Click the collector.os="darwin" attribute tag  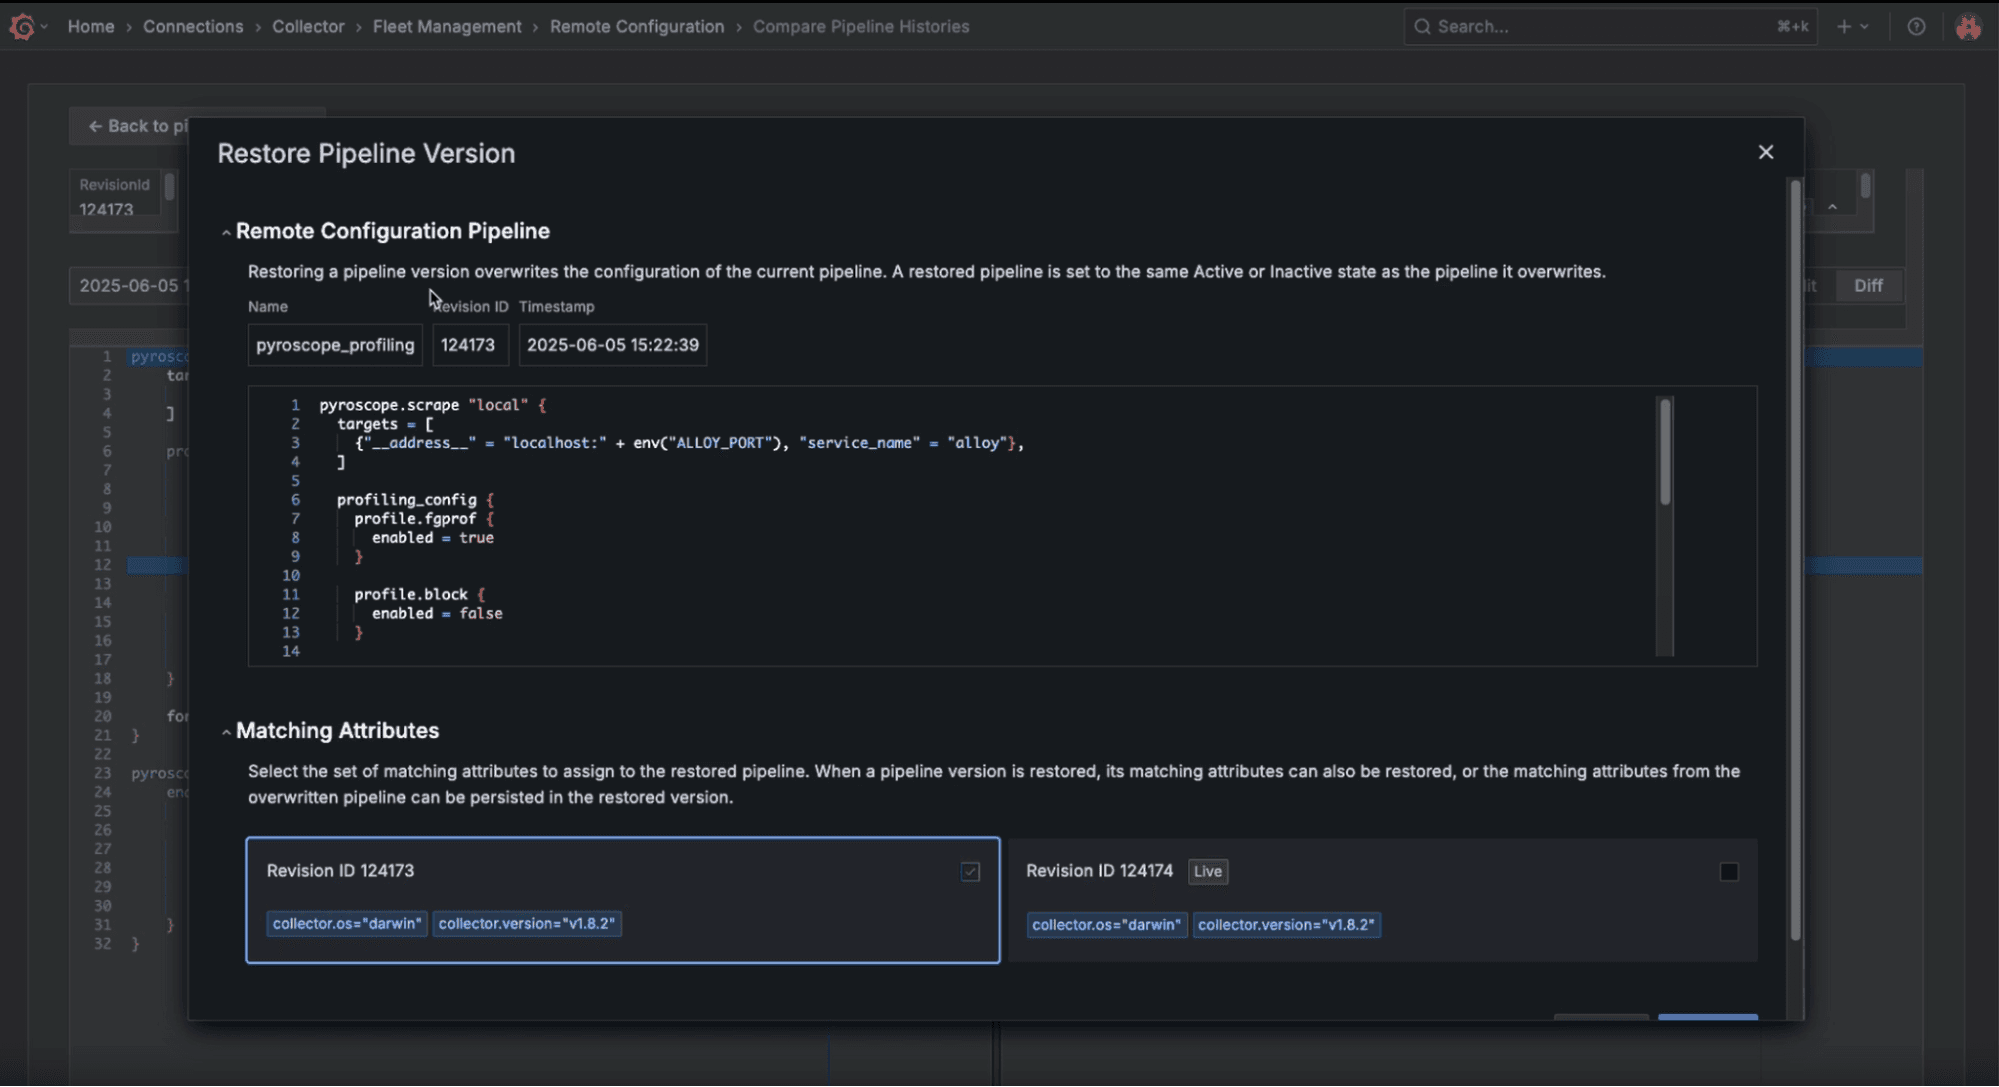pyautogui.click(x=346, y=923)
